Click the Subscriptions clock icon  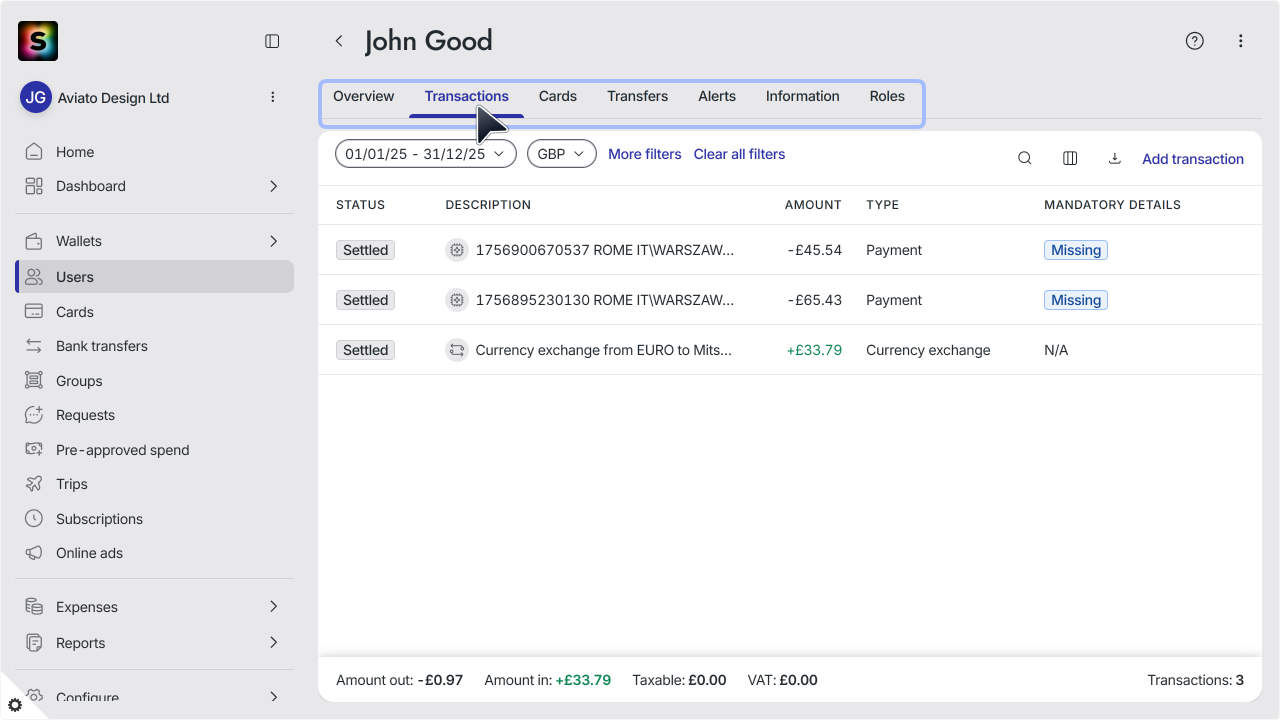[34, 519]
